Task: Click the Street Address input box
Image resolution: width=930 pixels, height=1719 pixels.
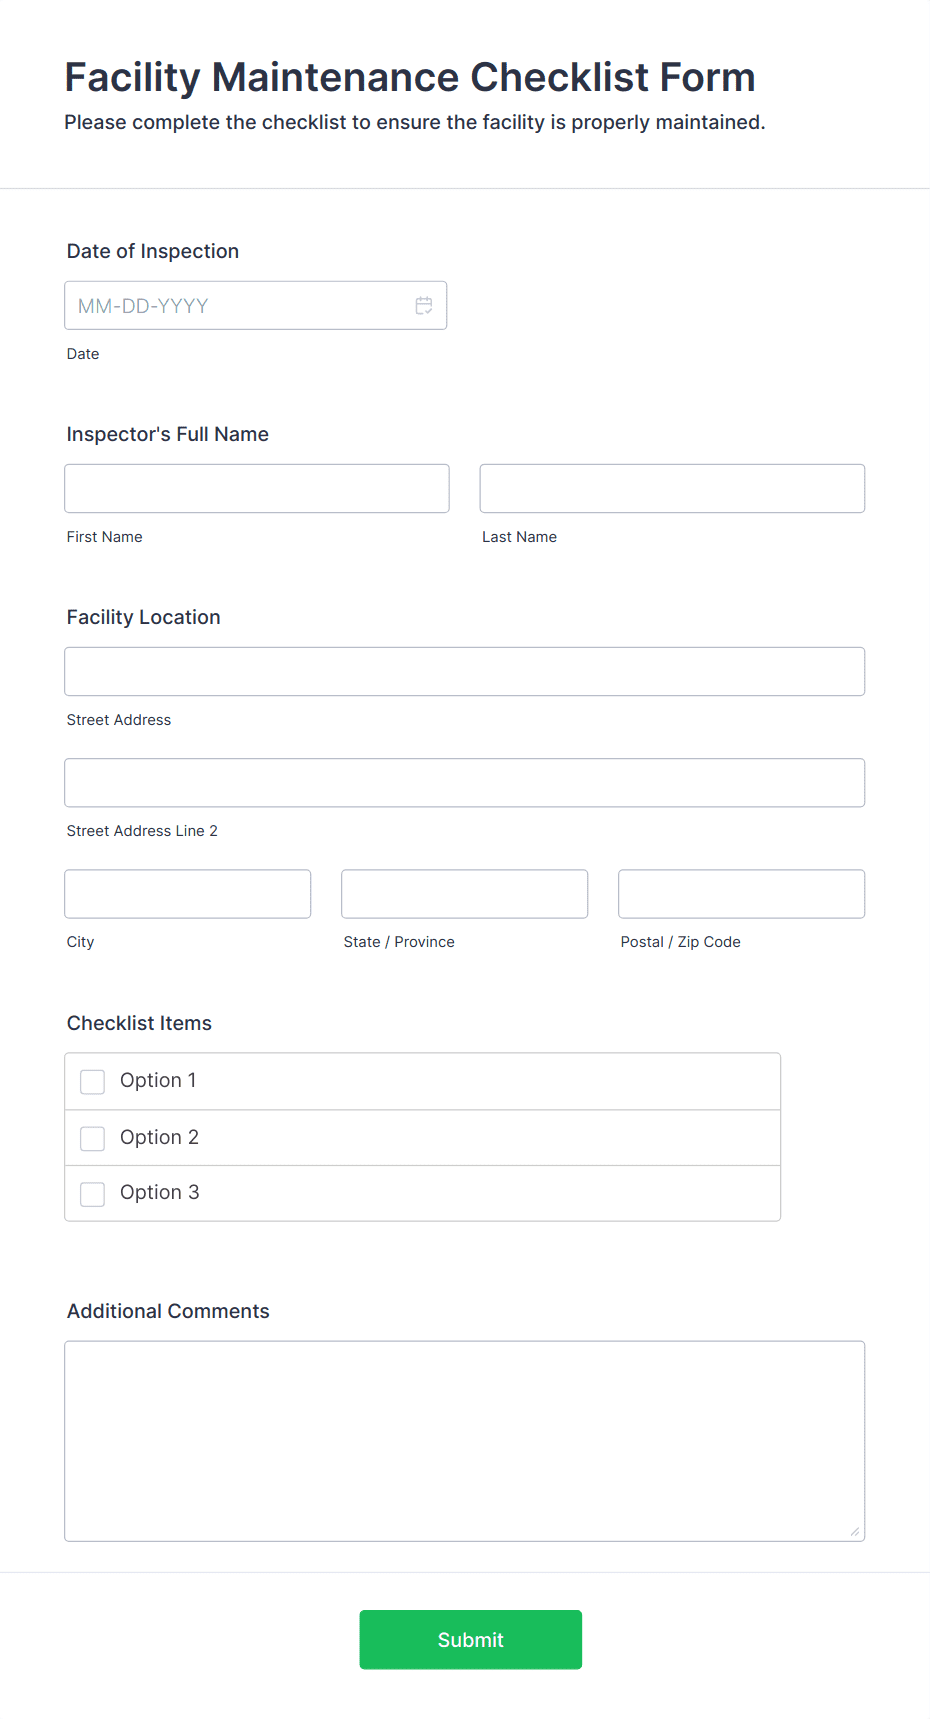Action: pos(465,672)
